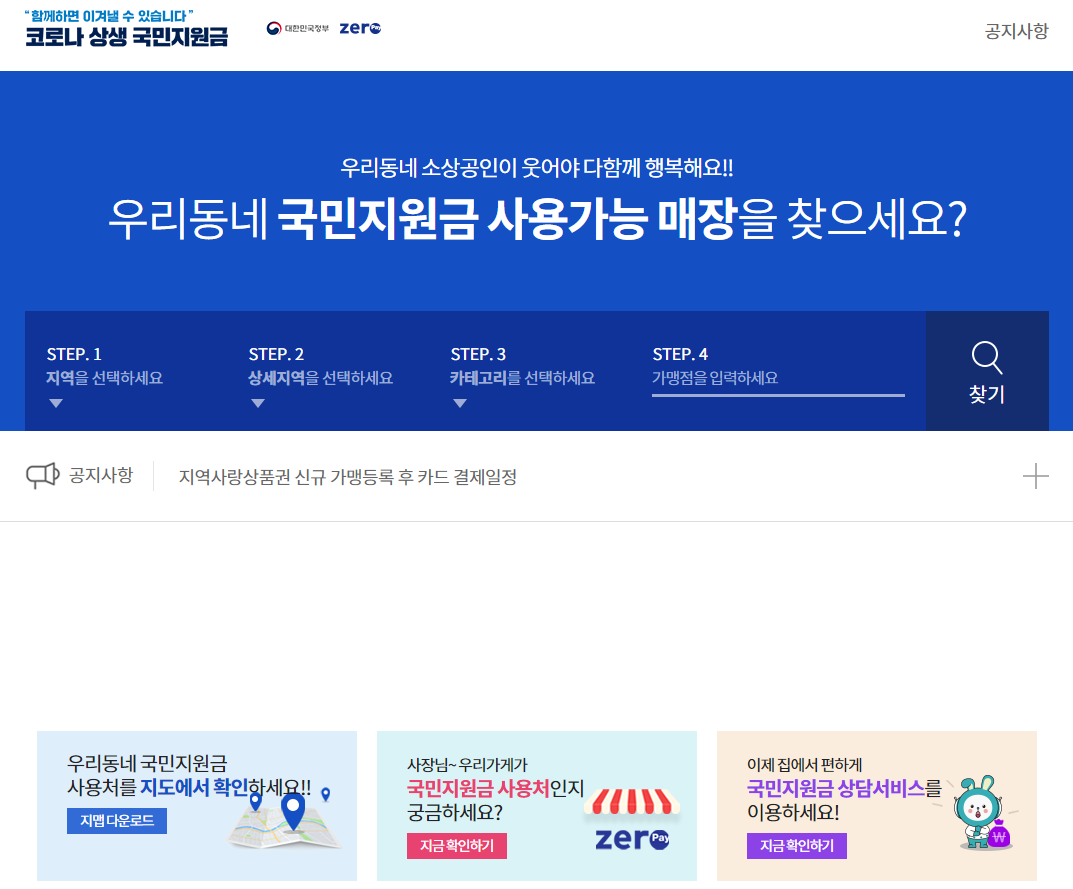Viewport: 1073px width, 889px height.
Task: Click the 국민지원금 사용처 pink text
Action: point(478,788)
